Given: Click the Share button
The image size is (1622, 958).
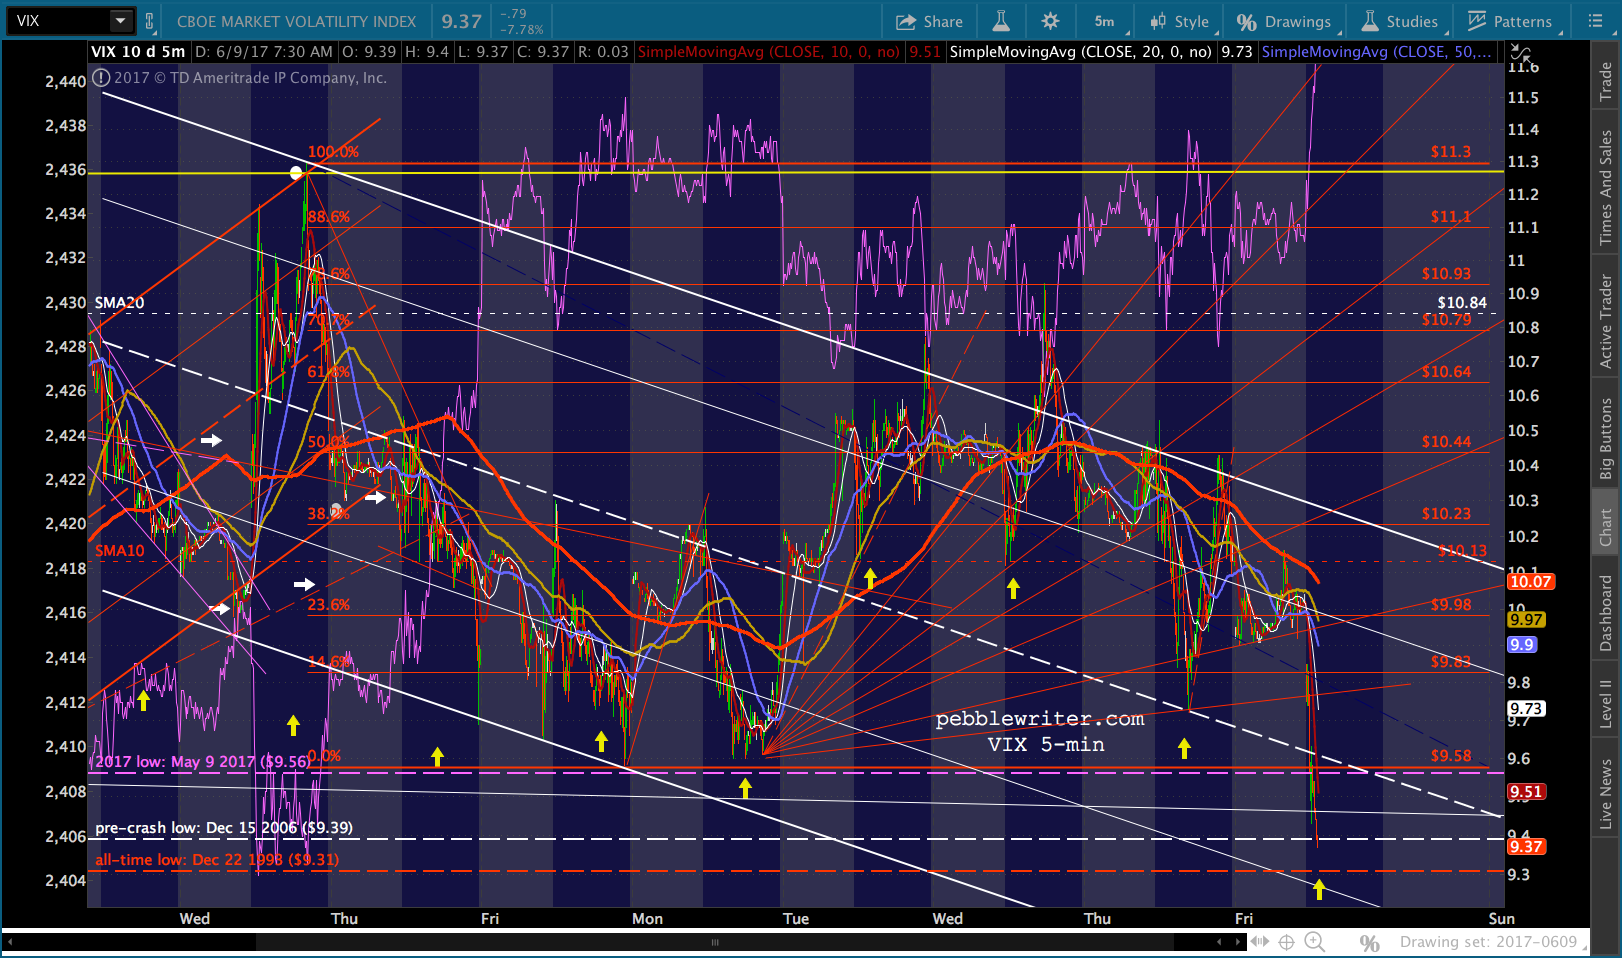Looking at the screenshot, I should (x=929, y=21).
